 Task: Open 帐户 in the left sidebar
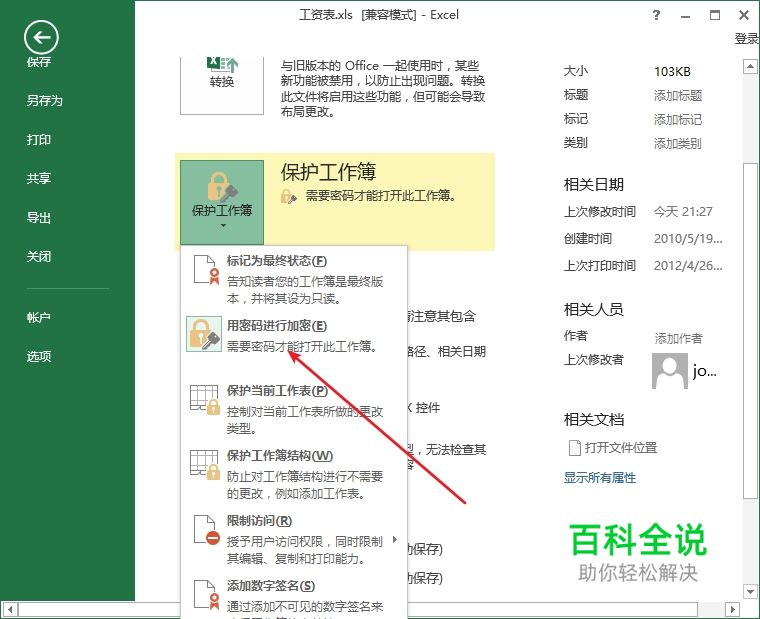click(x=38, y=317)
